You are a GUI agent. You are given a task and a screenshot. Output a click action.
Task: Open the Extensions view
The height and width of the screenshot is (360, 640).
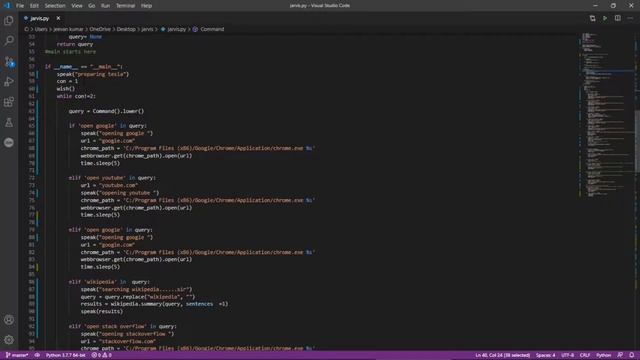[x=9, y=102]
